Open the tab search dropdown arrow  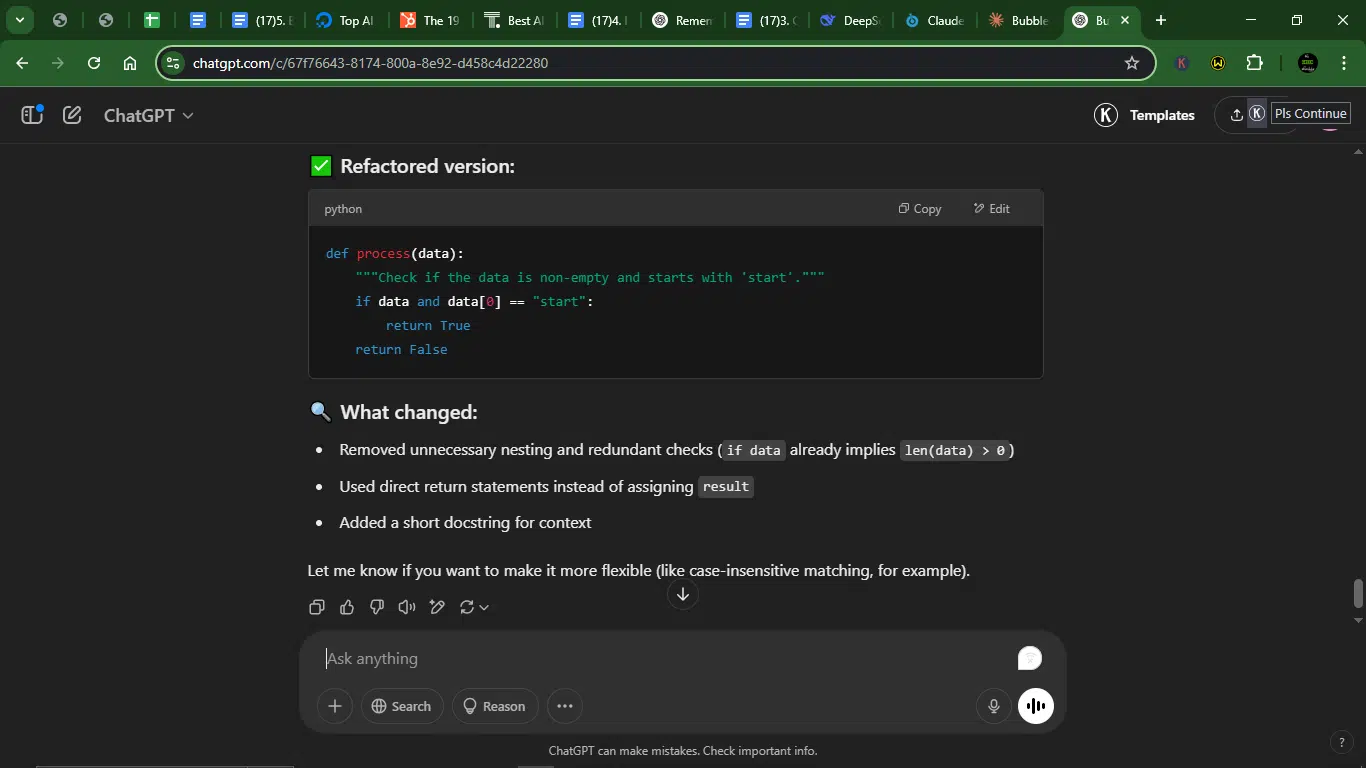(19, 20)
